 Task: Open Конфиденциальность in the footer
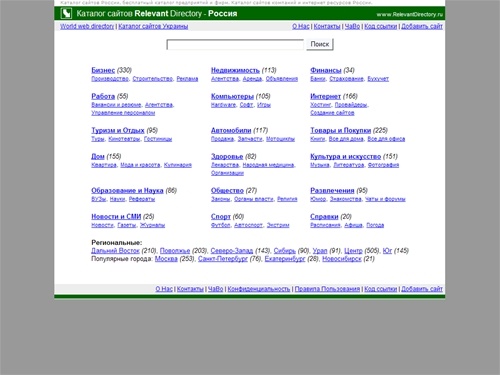click(259, 289)
